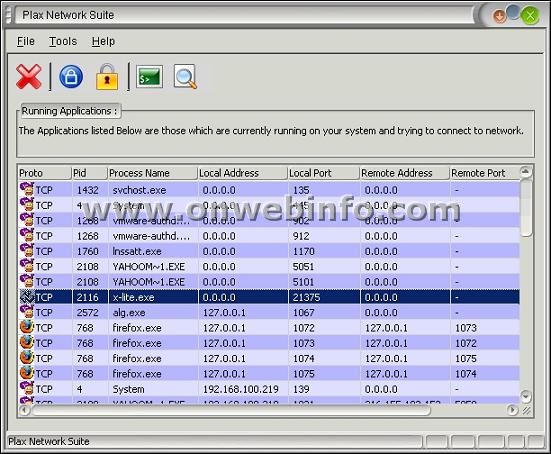Click the horizontal scrollbar left arrow

24,410
